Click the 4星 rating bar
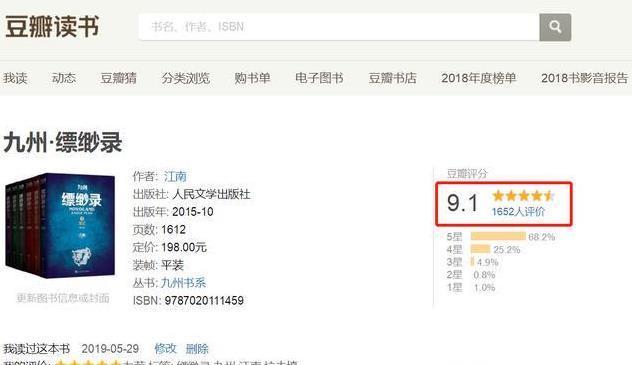Image resolution: width=632 pixels, height=365 pixels. pos(480,249)
